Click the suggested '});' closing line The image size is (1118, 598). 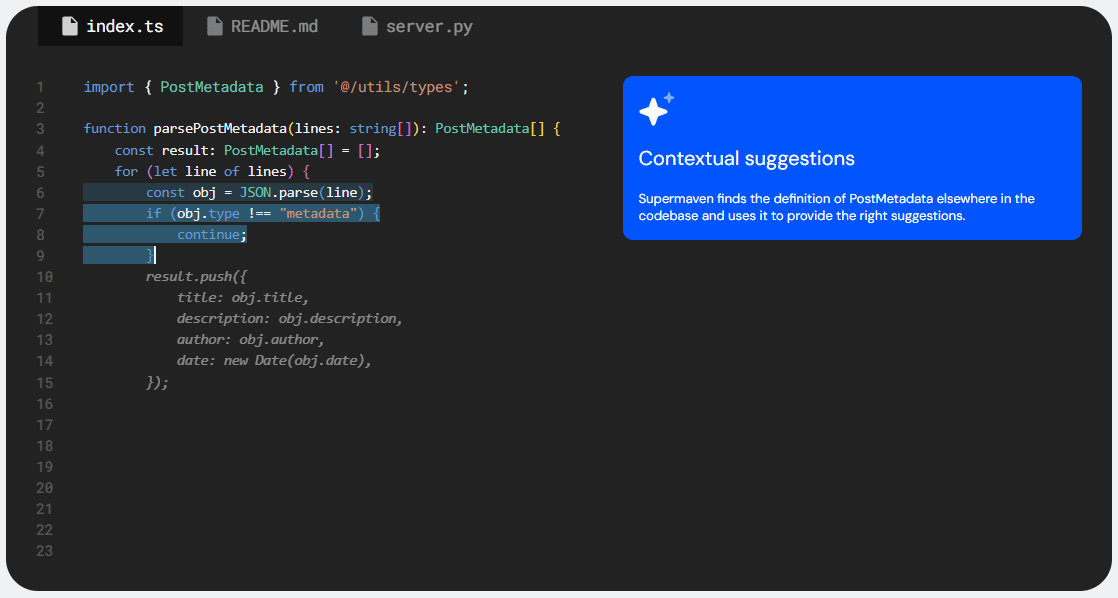coord(158,383)
